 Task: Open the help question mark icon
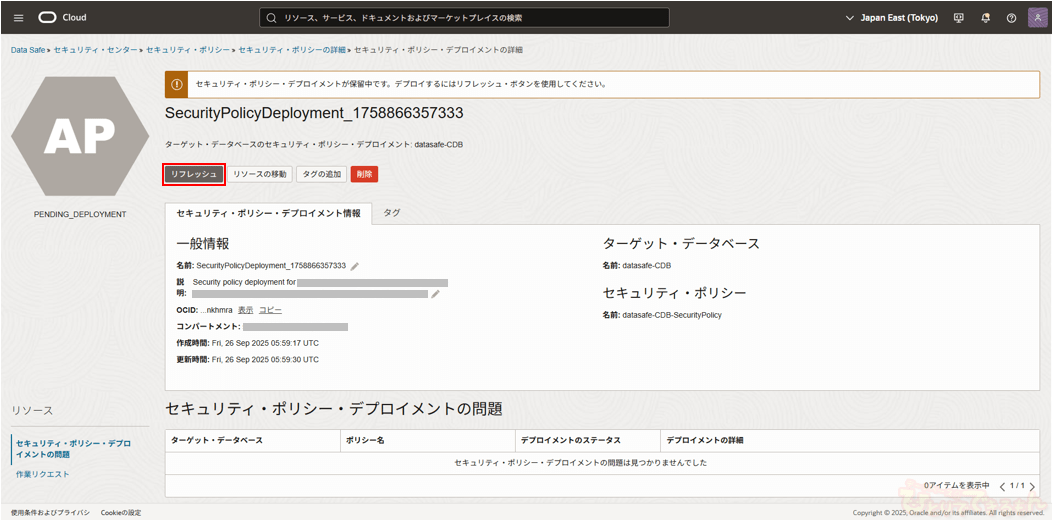[x=1011, y=18]
